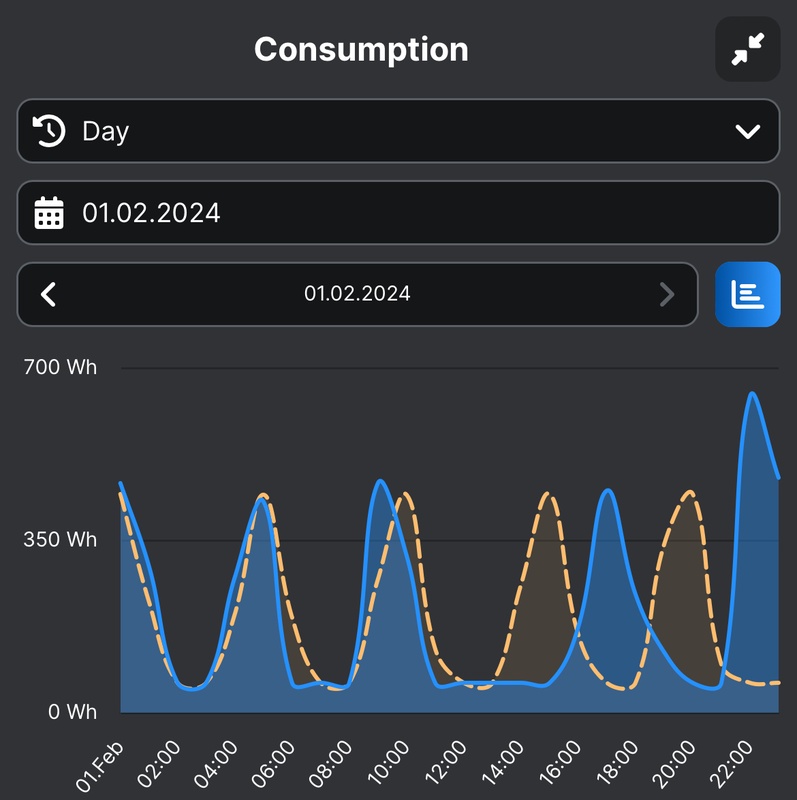Screen dimensions: 797x800
Task: Go to previous day with left chevron
Action: click(x=48, y=294)
